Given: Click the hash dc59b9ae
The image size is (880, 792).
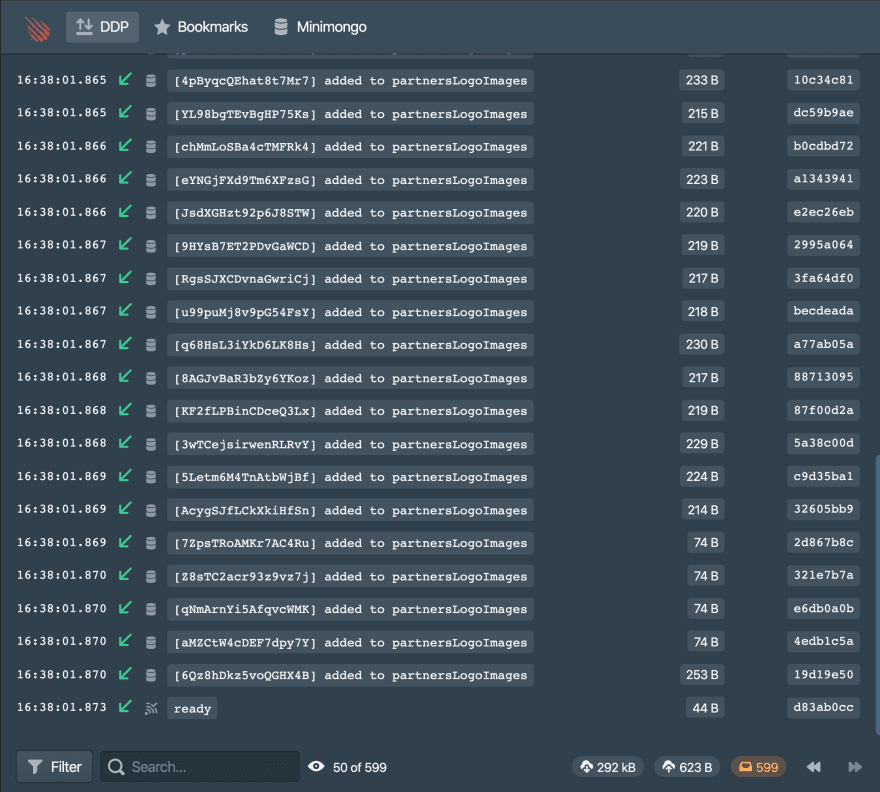Looking at the screenshot, I should [x=823, y=113].
